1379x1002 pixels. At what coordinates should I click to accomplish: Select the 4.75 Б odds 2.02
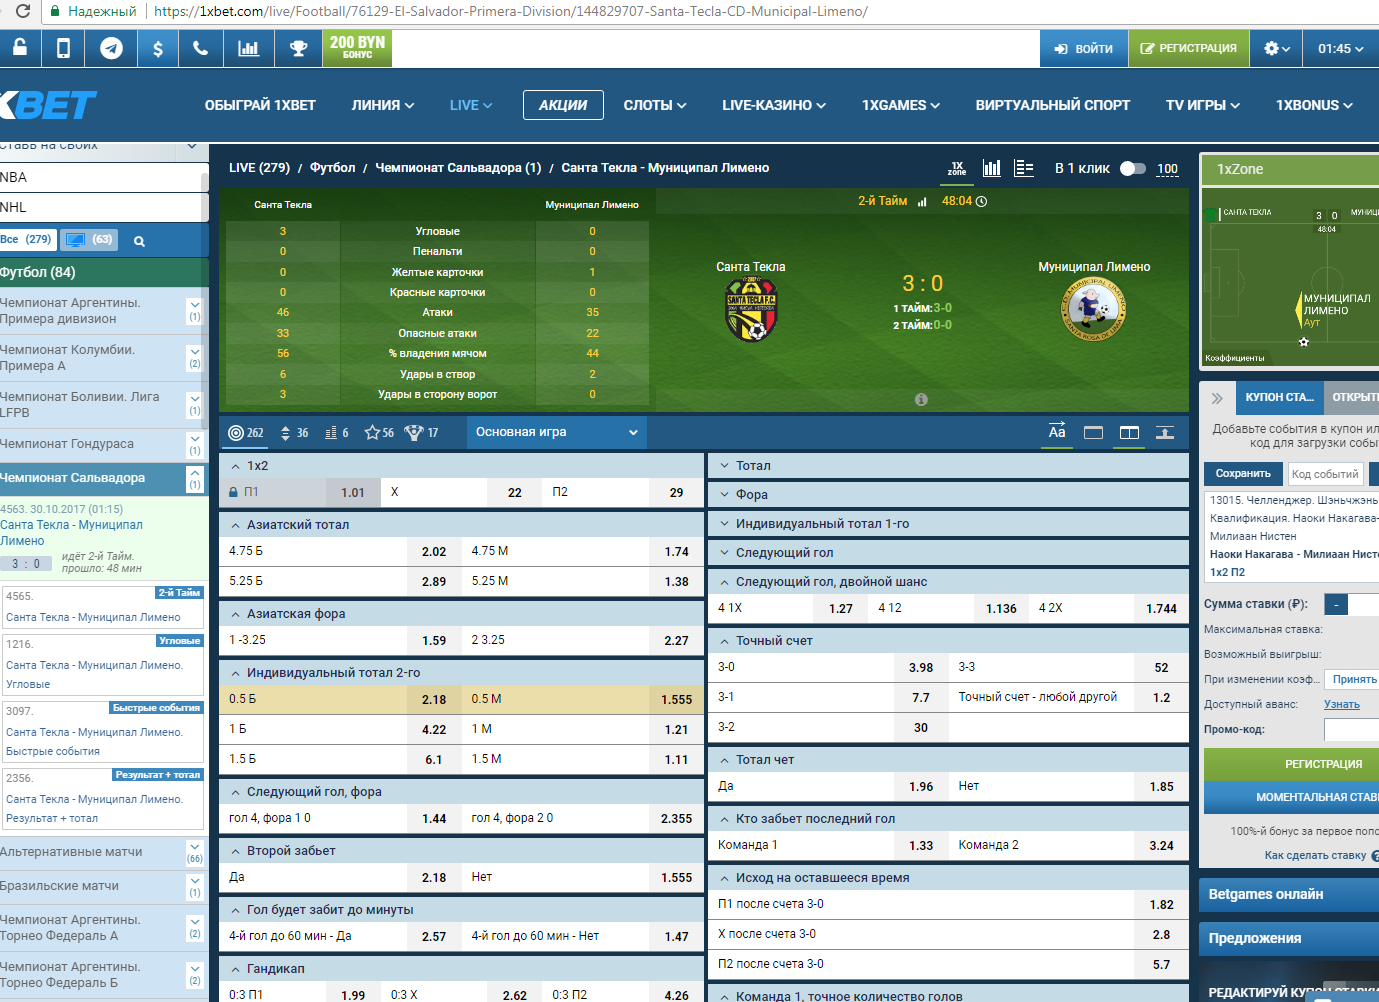[434, 551]
